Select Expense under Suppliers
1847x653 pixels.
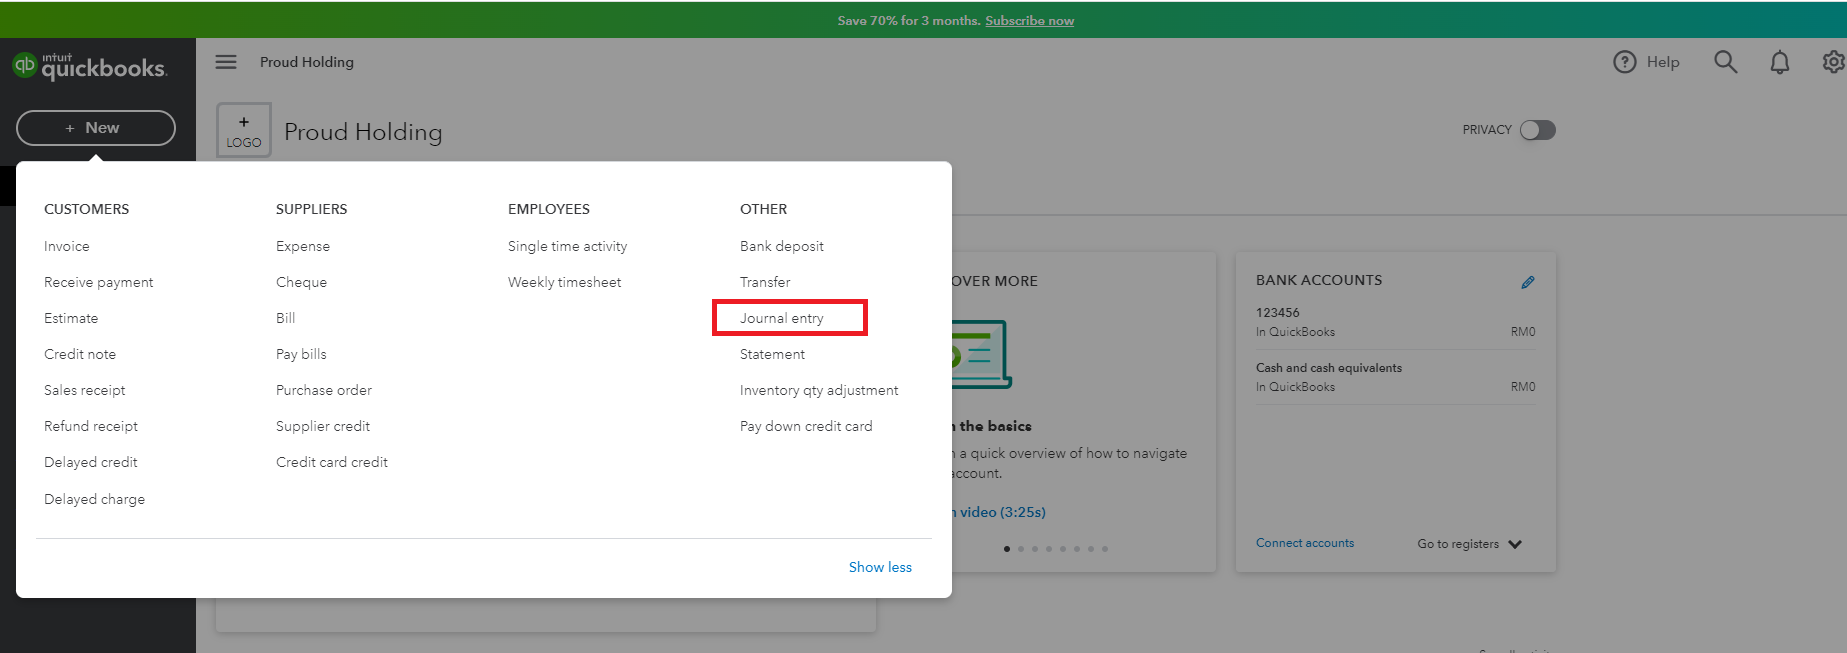tap(303, 246)
